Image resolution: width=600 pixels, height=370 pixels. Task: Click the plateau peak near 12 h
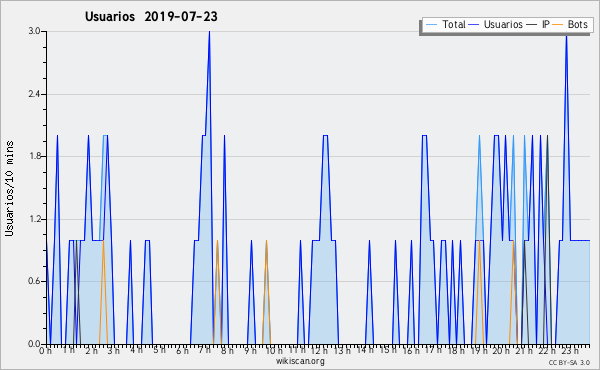point(325,135)
